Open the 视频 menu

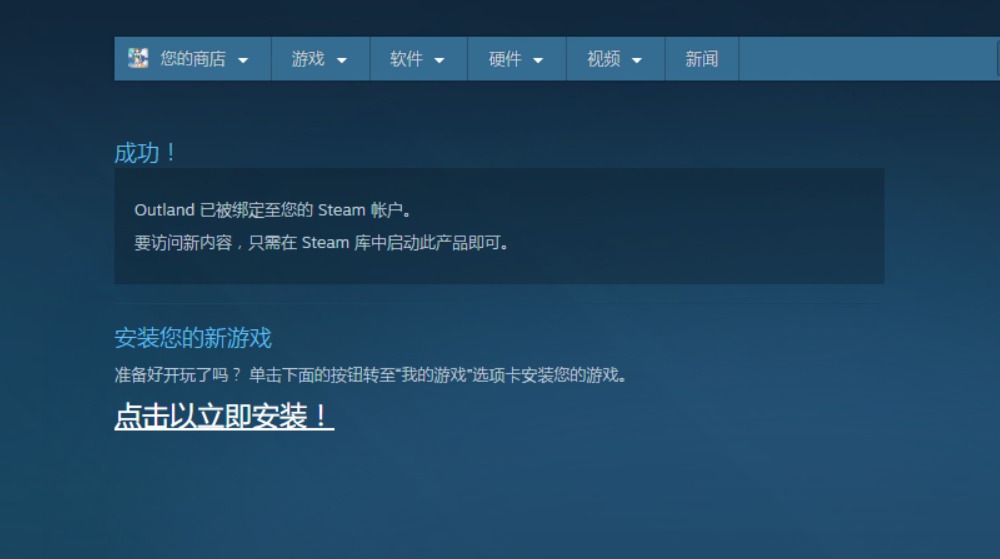615,59
